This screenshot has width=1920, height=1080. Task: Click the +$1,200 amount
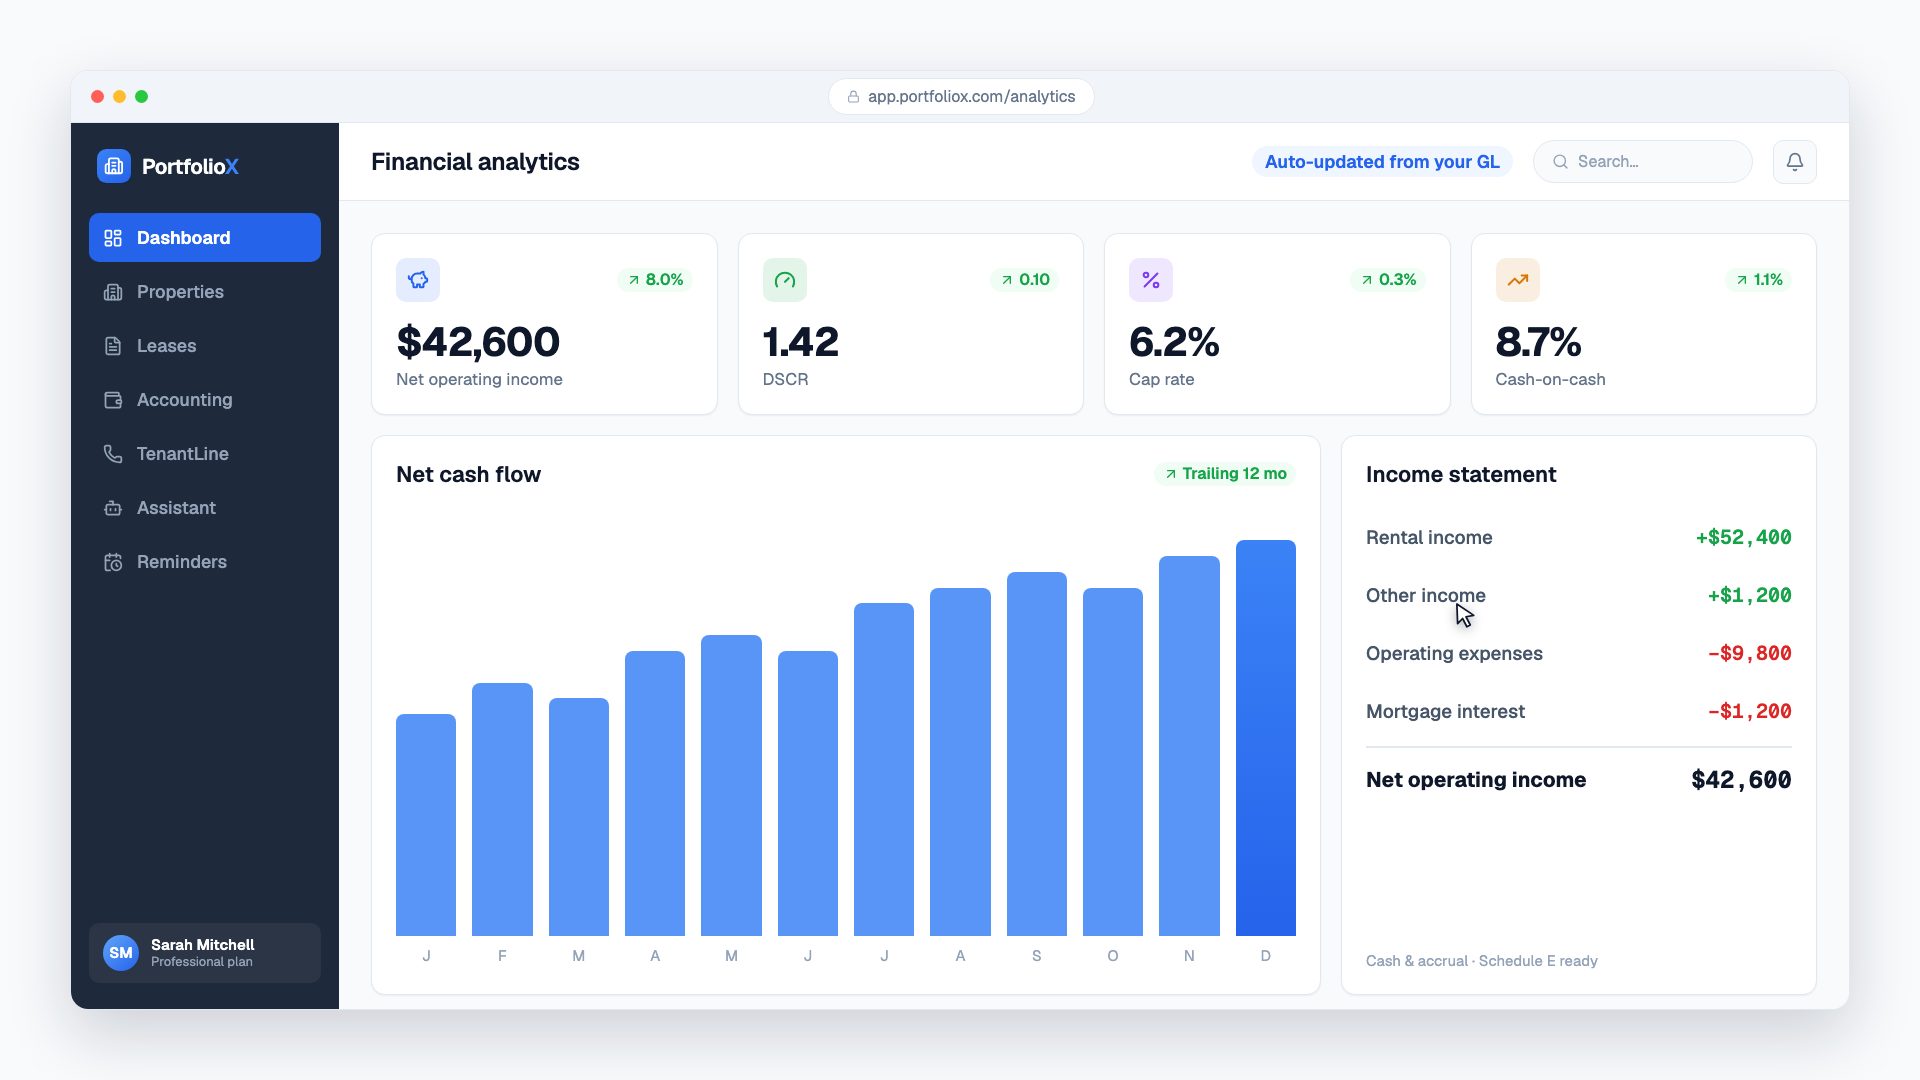(1749, 596)
